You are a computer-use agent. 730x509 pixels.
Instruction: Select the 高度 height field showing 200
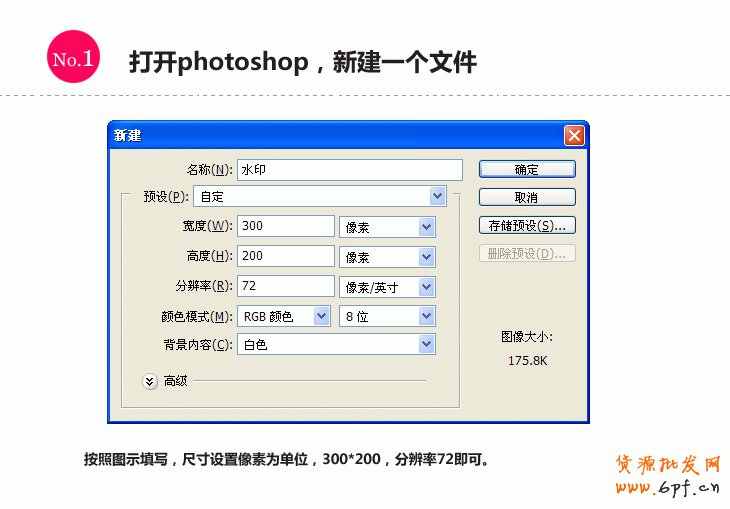pyautogui.click(x=285, y=256)
